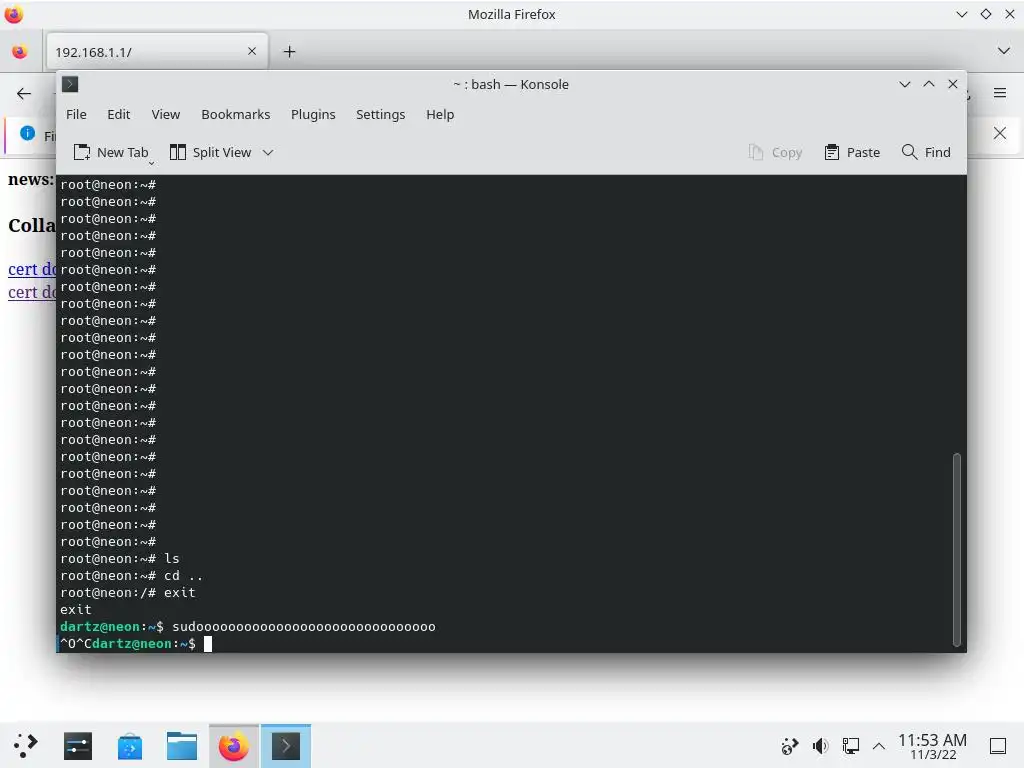Open the Help menu in Konsole
The height and width of the screenshot is (768, 1024).
click(x=440, y=114)
